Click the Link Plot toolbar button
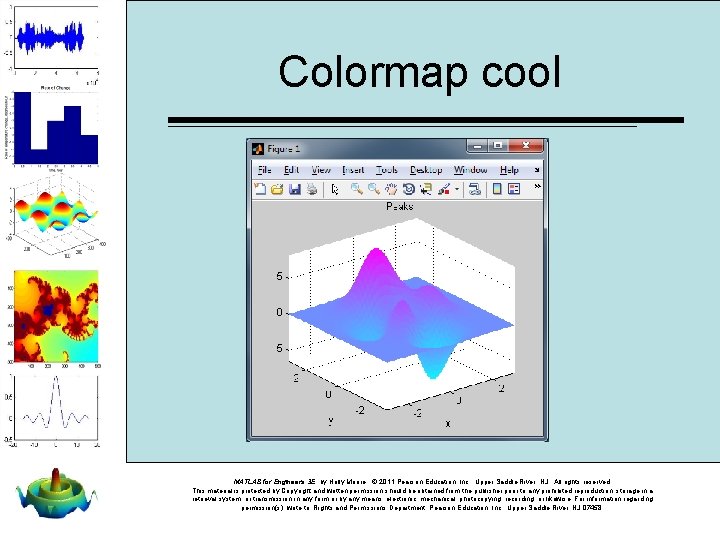720x540 pixels. click(475, 189)
